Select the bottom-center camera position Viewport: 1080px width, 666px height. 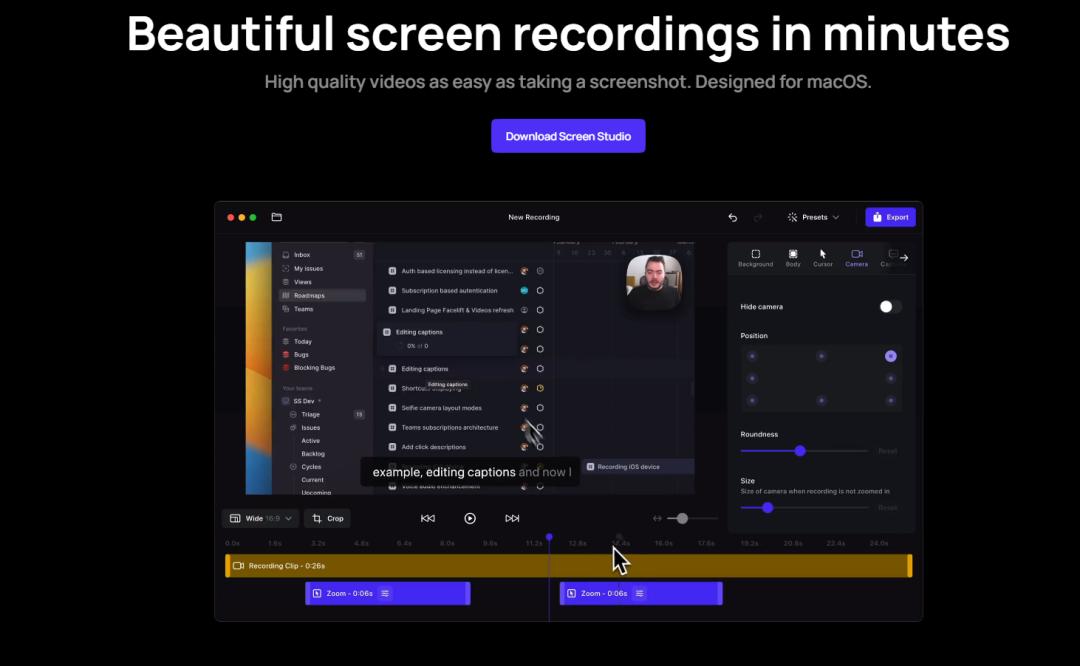coord(821,403)
